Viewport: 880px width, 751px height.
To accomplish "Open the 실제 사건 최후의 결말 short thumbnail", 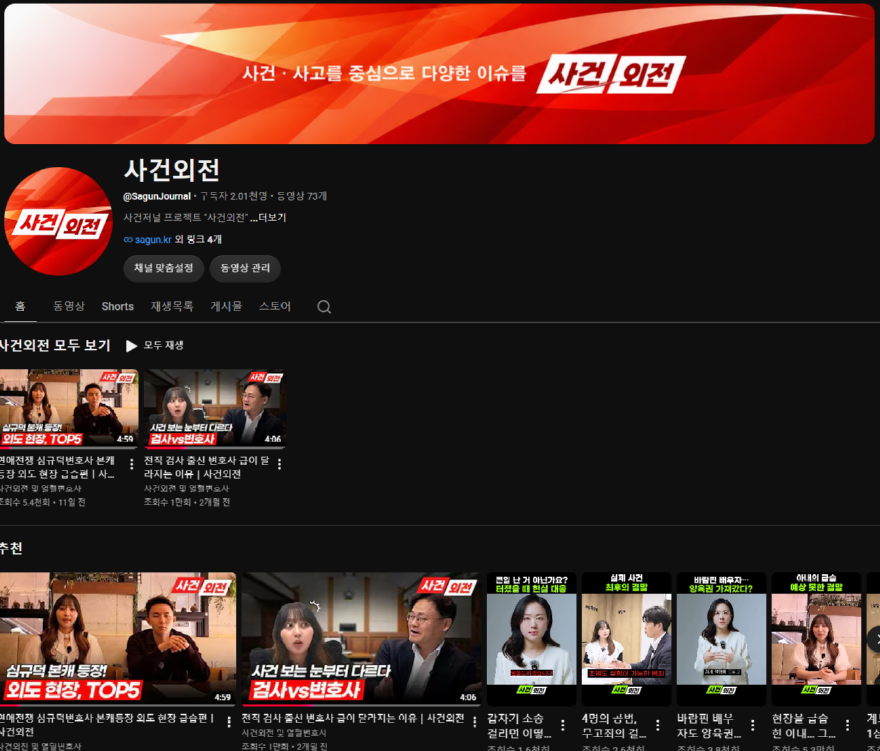I will click(626, 639).
